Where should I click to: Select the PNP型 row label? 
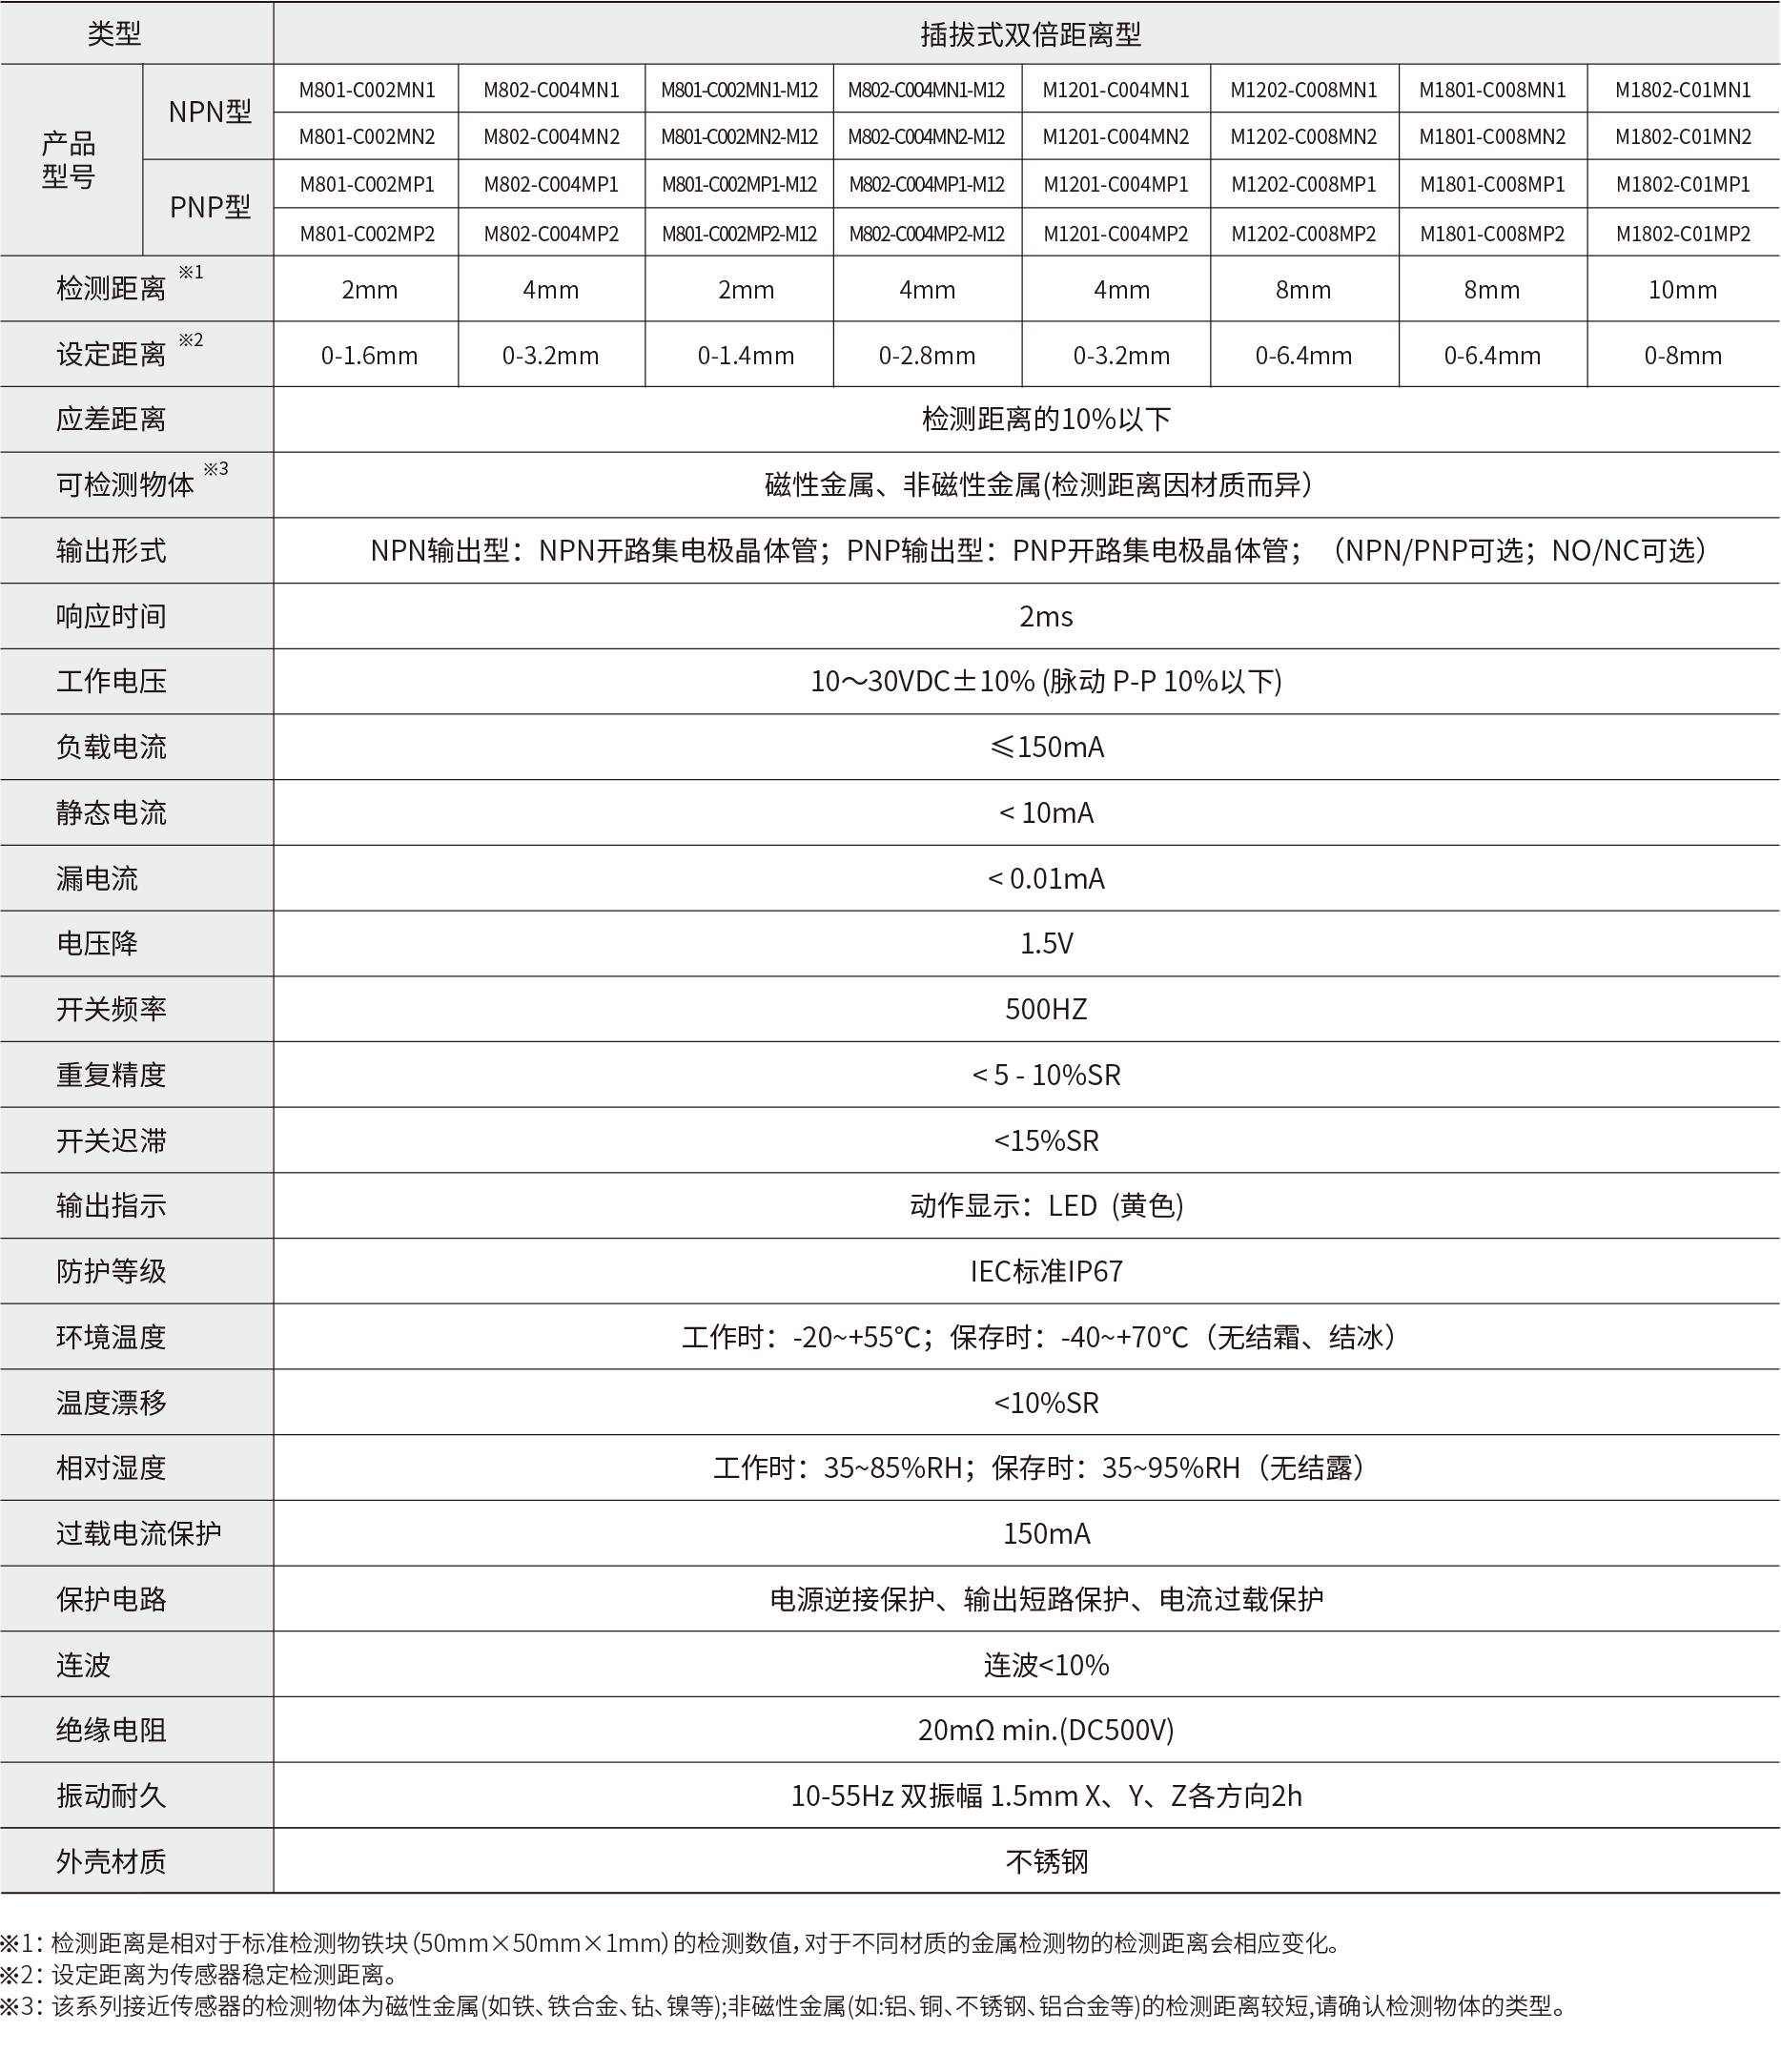(209, 207)
